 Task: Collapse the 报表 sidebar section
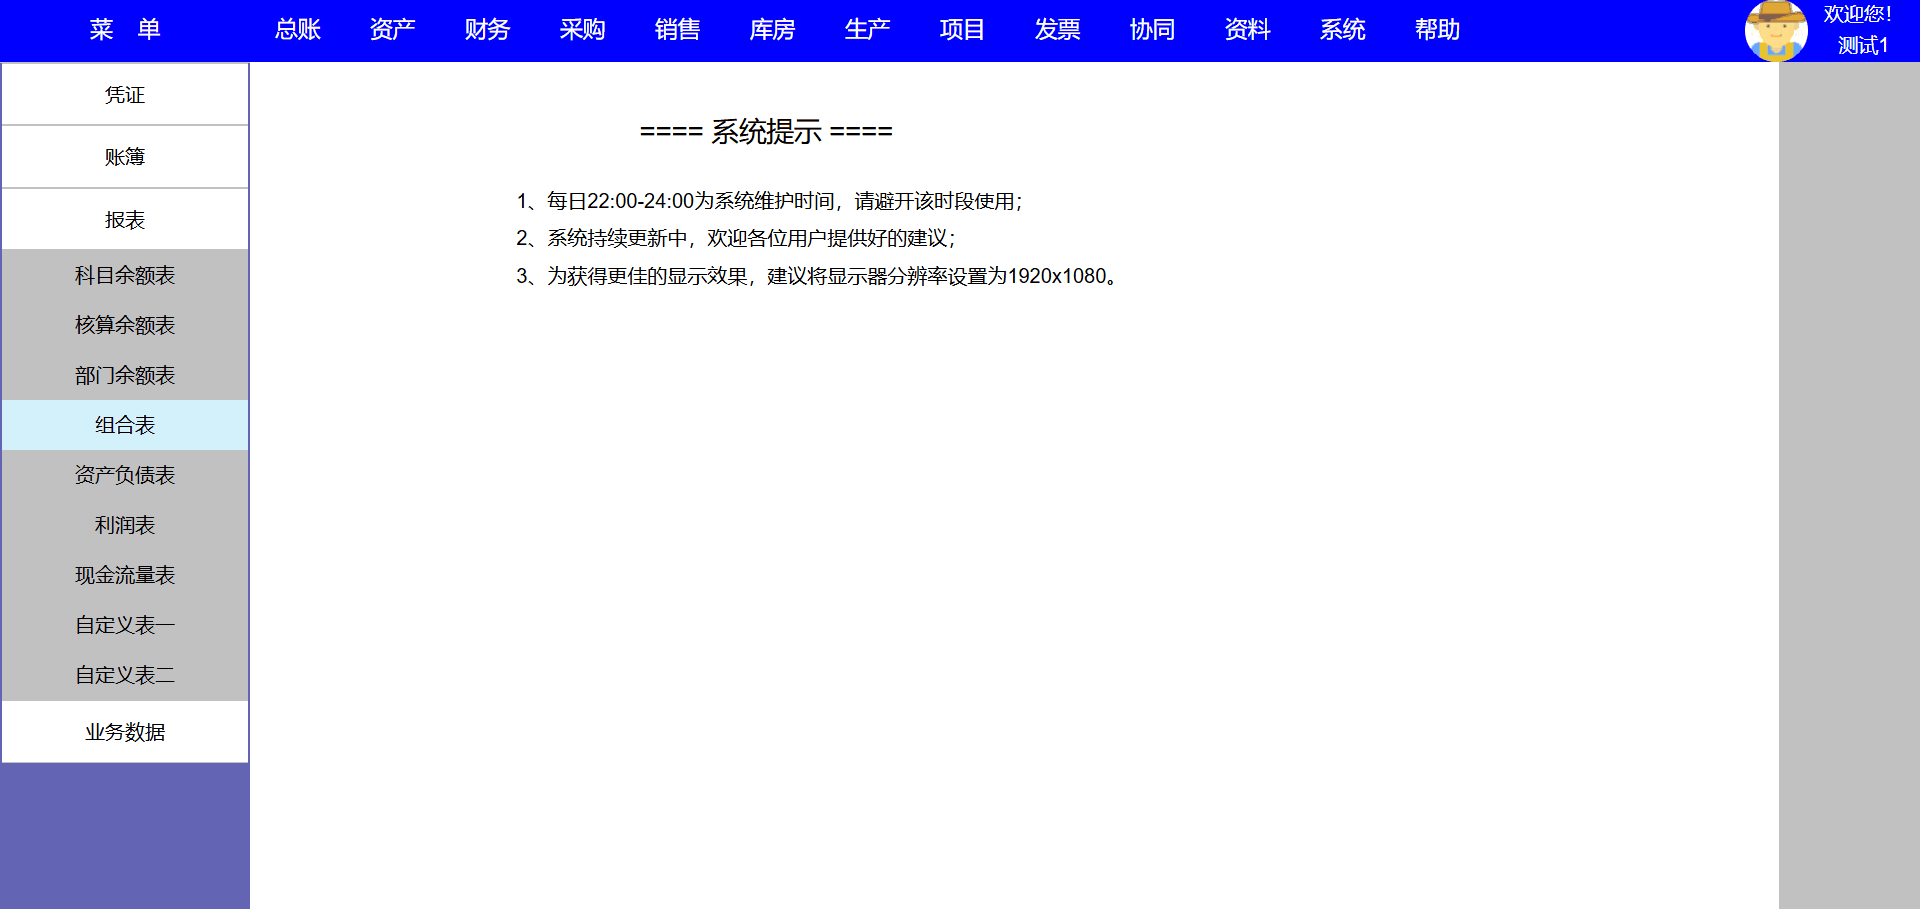[125, 220]
